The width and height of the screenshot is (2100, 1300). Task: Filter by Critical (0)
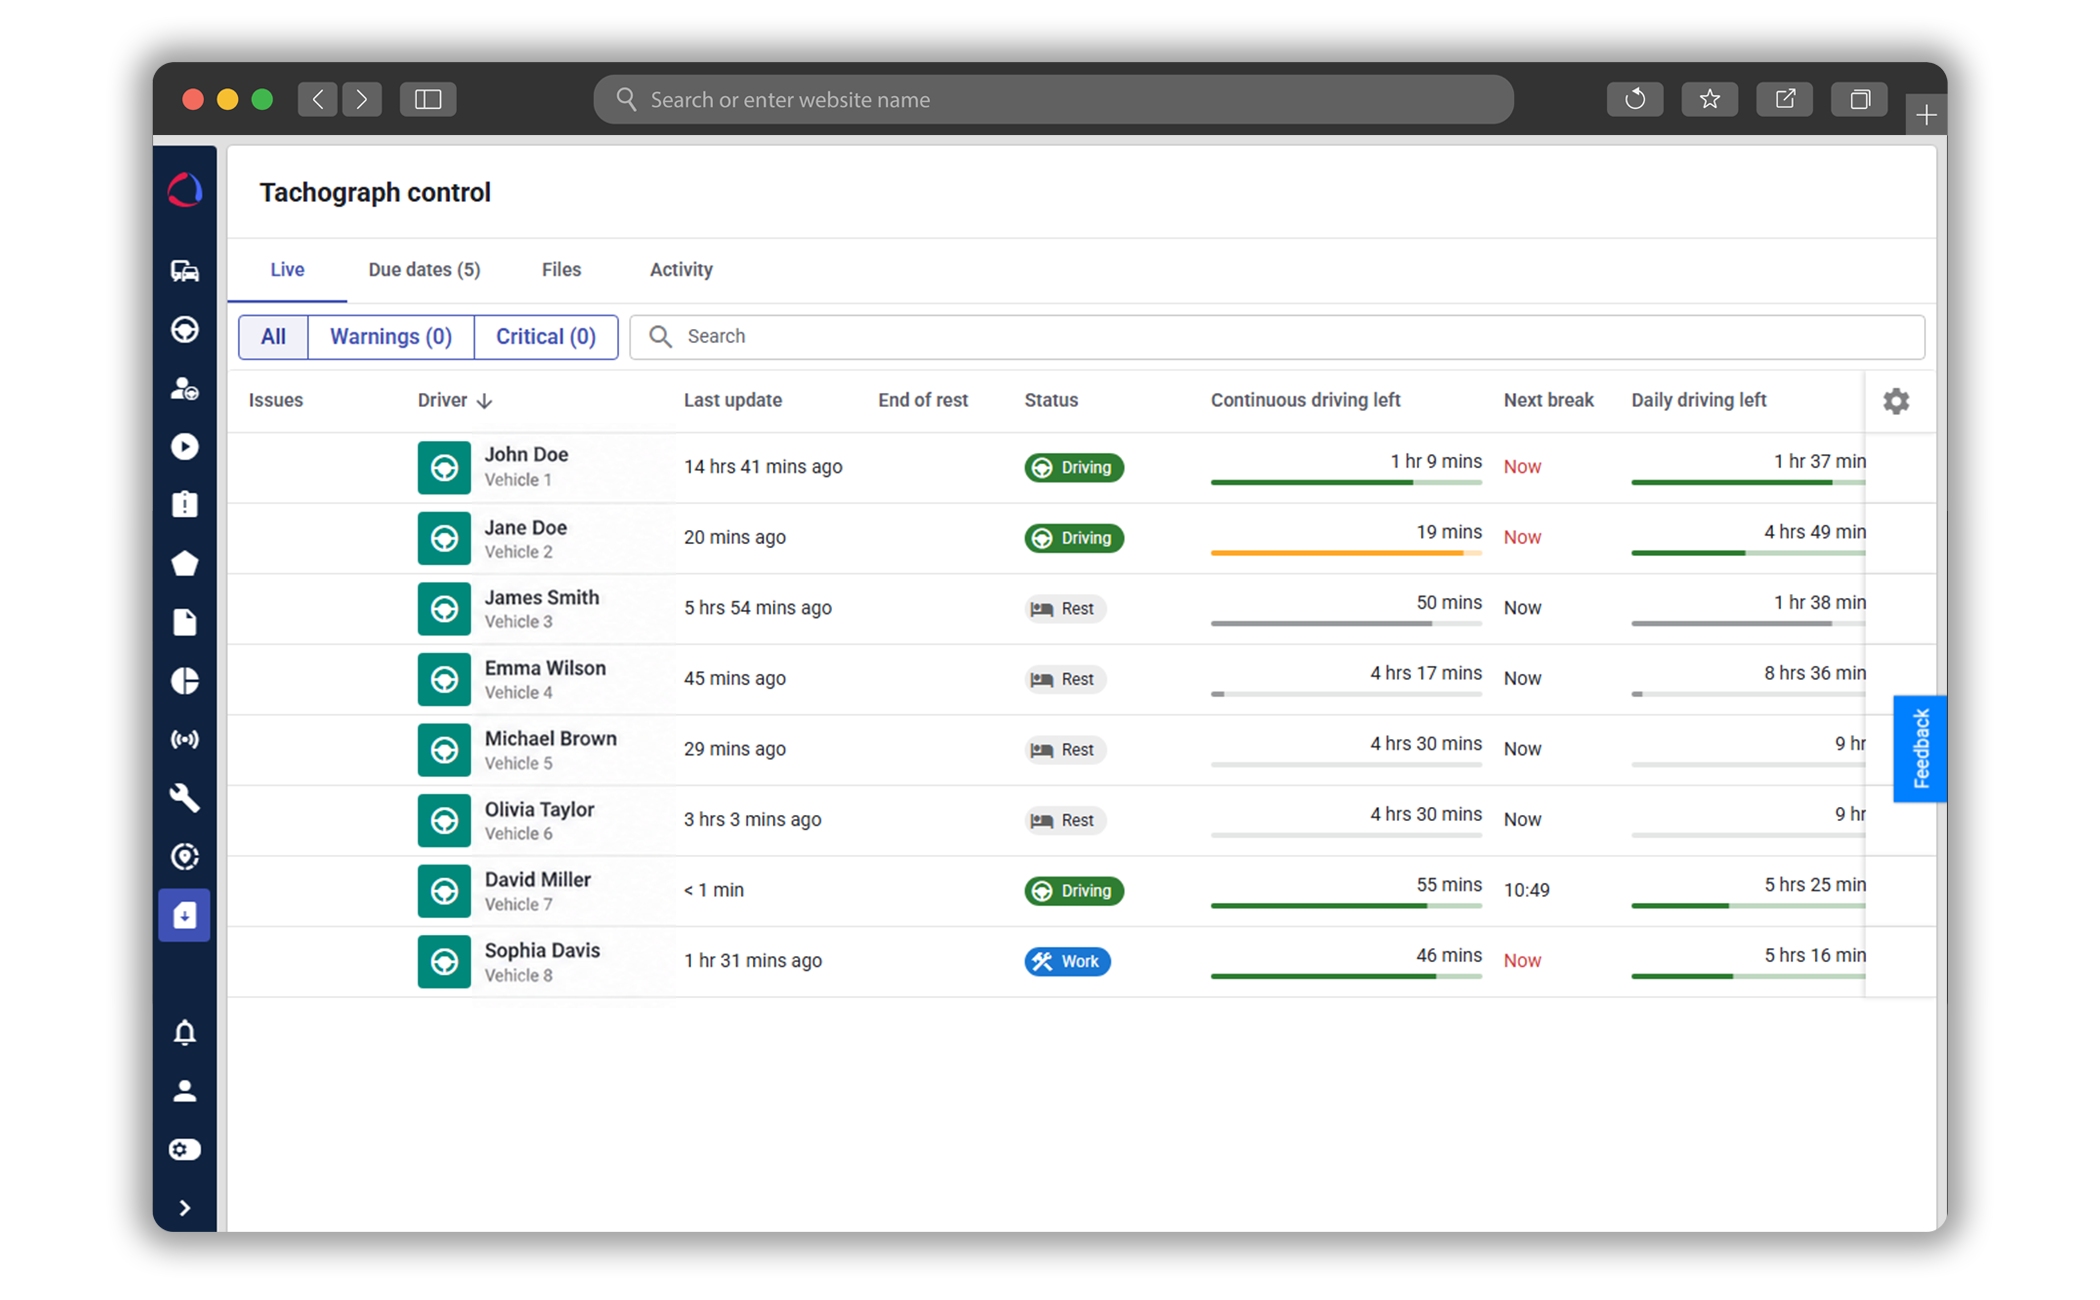(546, 337)
